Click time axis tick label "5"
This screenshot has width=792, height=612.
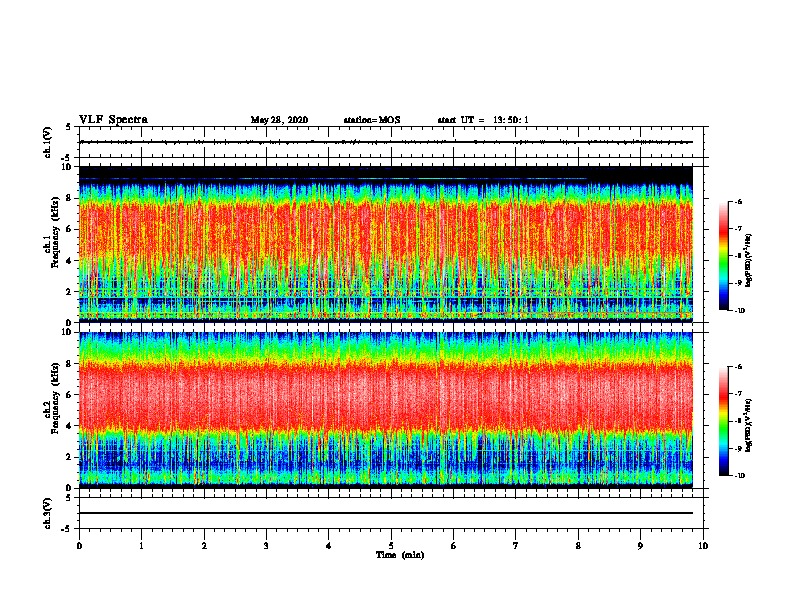[x=391, y=545]
